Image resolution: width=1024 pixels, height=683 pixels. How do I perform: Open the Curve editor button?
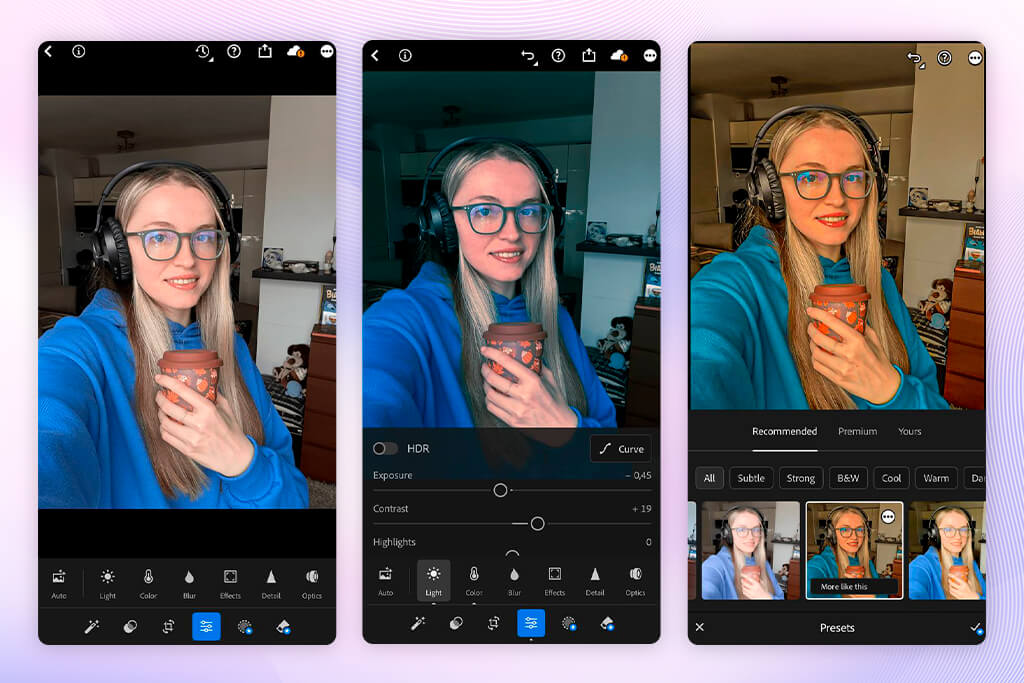621,449
